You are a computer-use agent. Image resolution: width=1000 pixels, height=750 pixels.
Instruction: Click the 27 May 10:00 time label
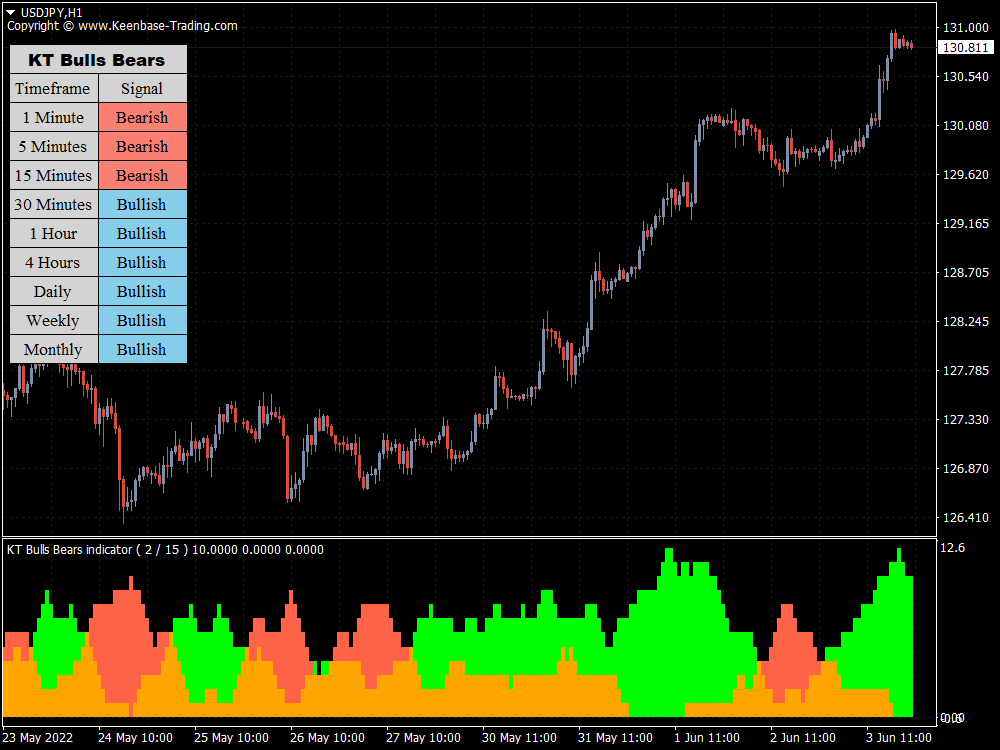(423, 738)
